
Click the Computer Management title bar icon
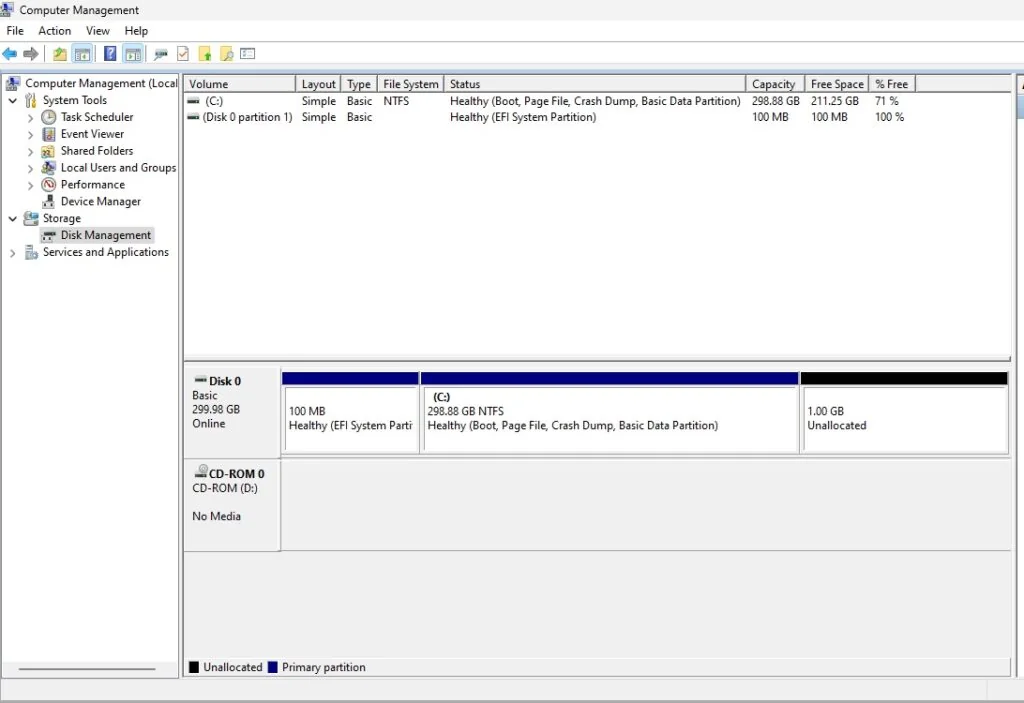[x=7, y=9]
